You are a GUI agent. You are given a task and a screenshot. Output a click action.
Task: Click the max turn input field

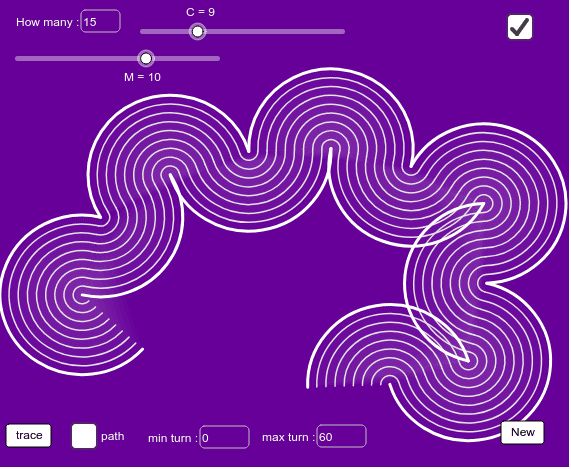coord(342,436)
